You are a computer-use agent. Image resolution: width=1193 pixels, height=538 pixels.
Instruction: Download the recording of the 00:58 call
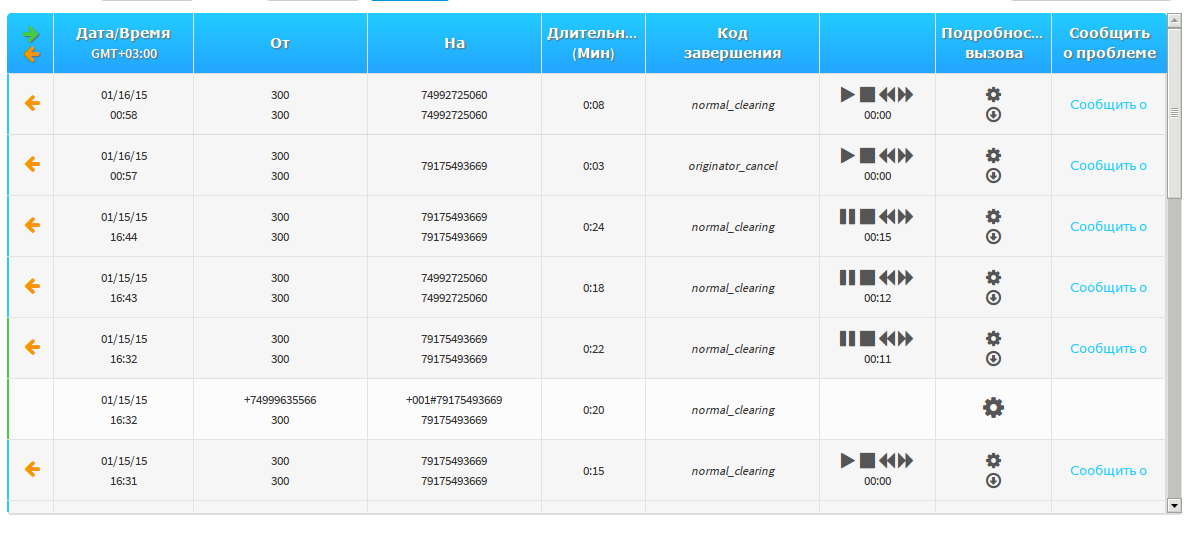pos(993,115)
